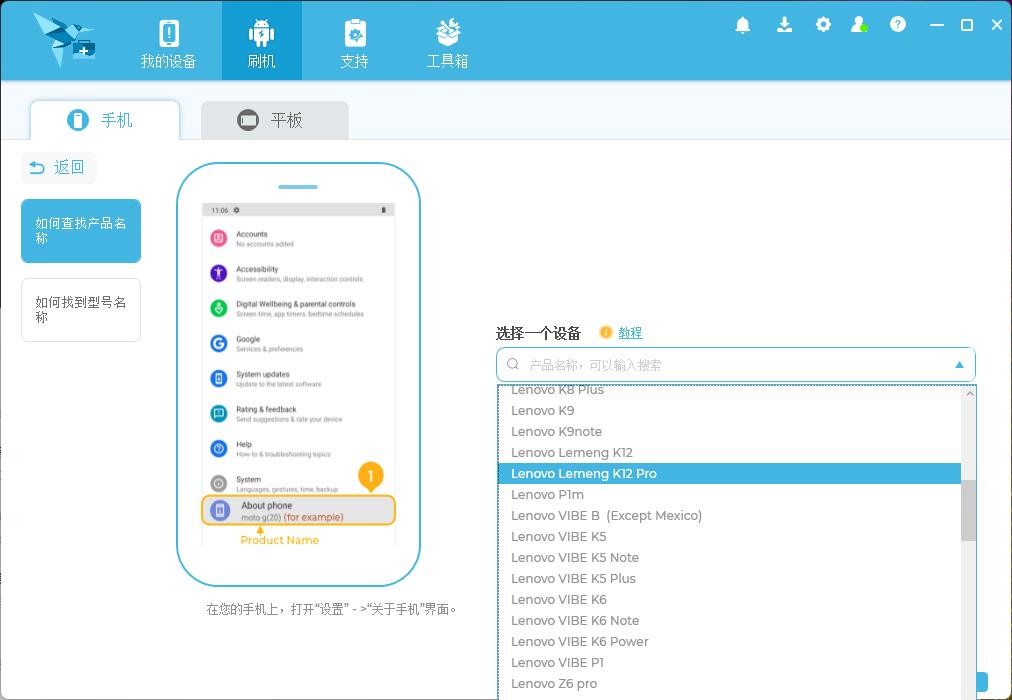
Task: Select Lenovo VIBE P1
Action: click(x=729, y=662)
